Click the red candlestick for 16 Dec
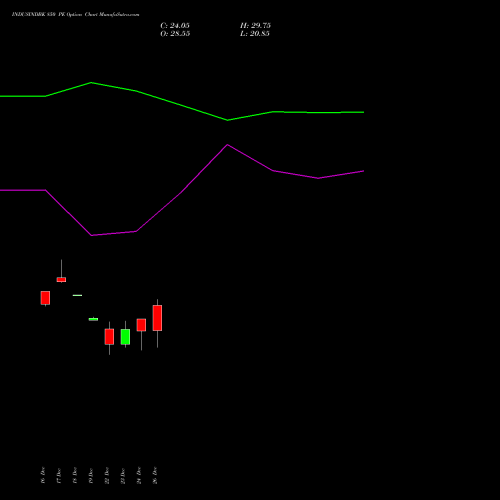This screenshot has width=500, height=500. pos(45,298)
